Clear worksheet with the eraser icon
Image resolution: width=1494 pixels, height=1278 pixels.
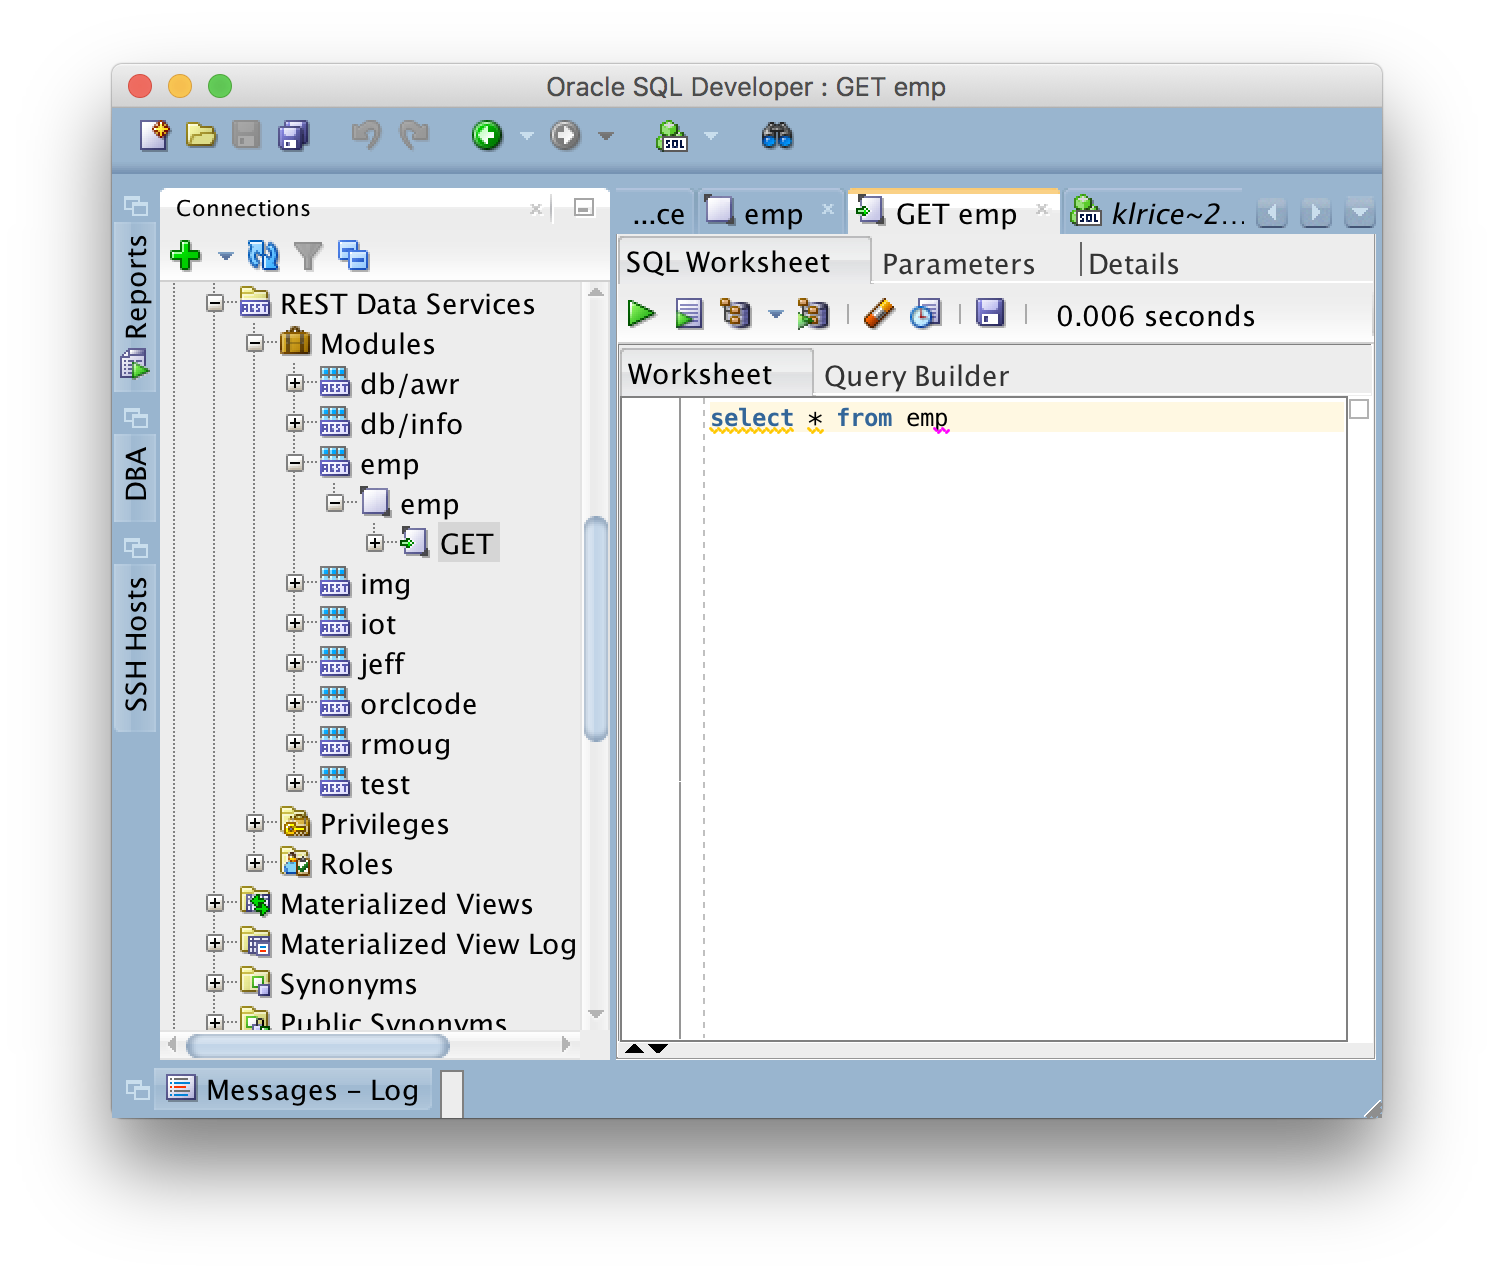878,314
